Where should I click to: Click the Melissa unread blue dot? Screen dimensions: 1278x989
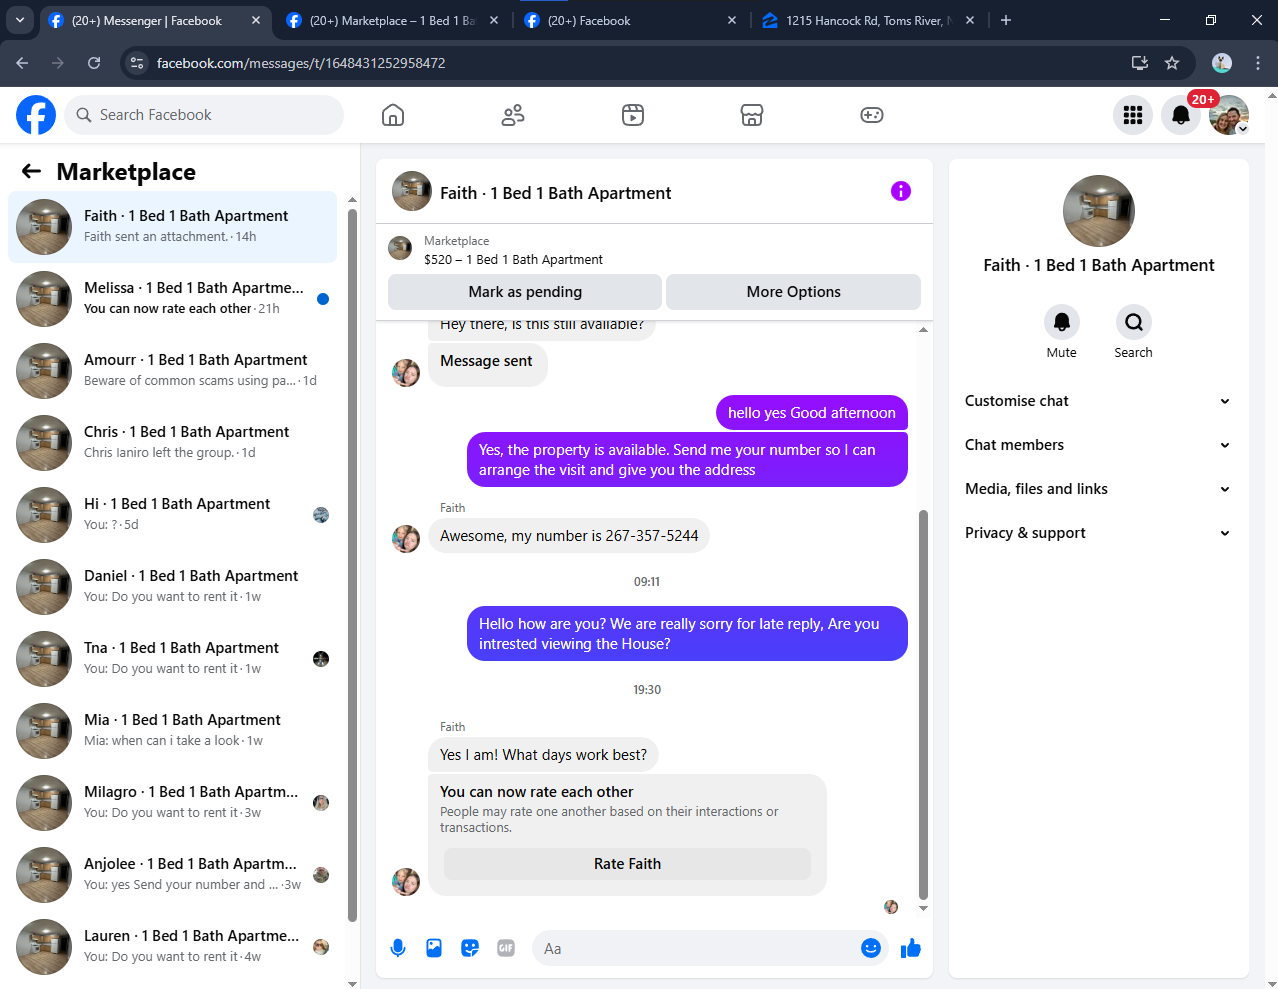pyautogui.click(x=323, y=299)
